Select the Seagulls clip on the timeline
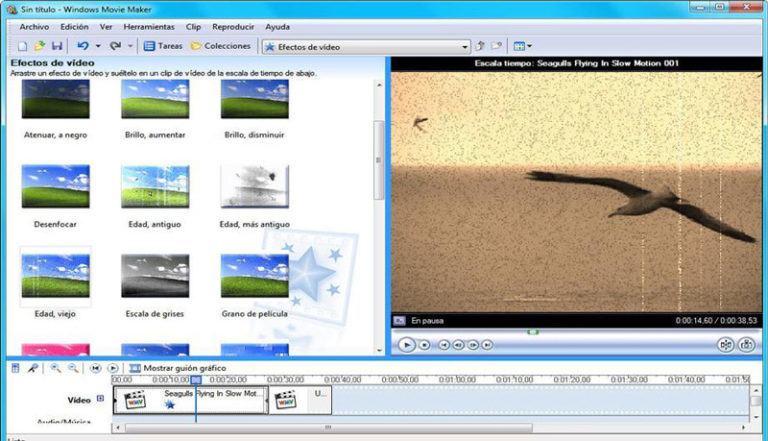Screen dimensions: 768x441 [191, 399]
